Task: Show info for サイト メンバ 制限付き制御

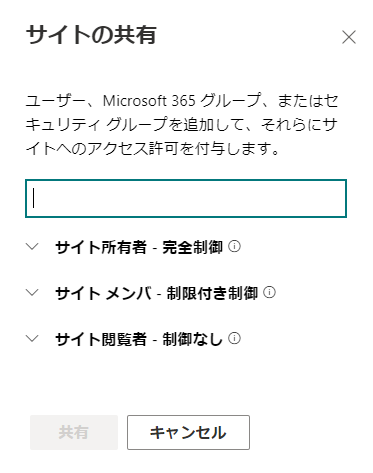Action: (269, 292)
